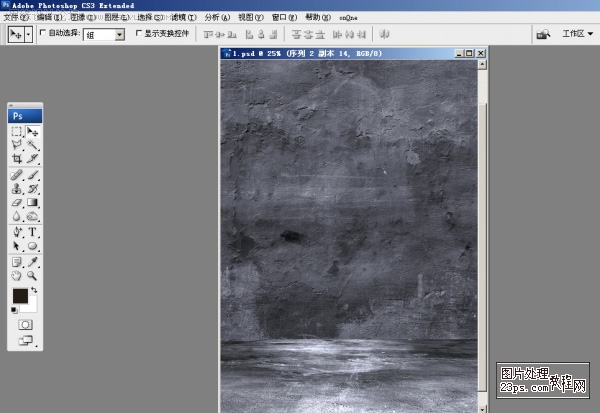Click Align vertical centers icon
Screen dimensions: 600x413
pyautogui.click(x=220, y=34)
